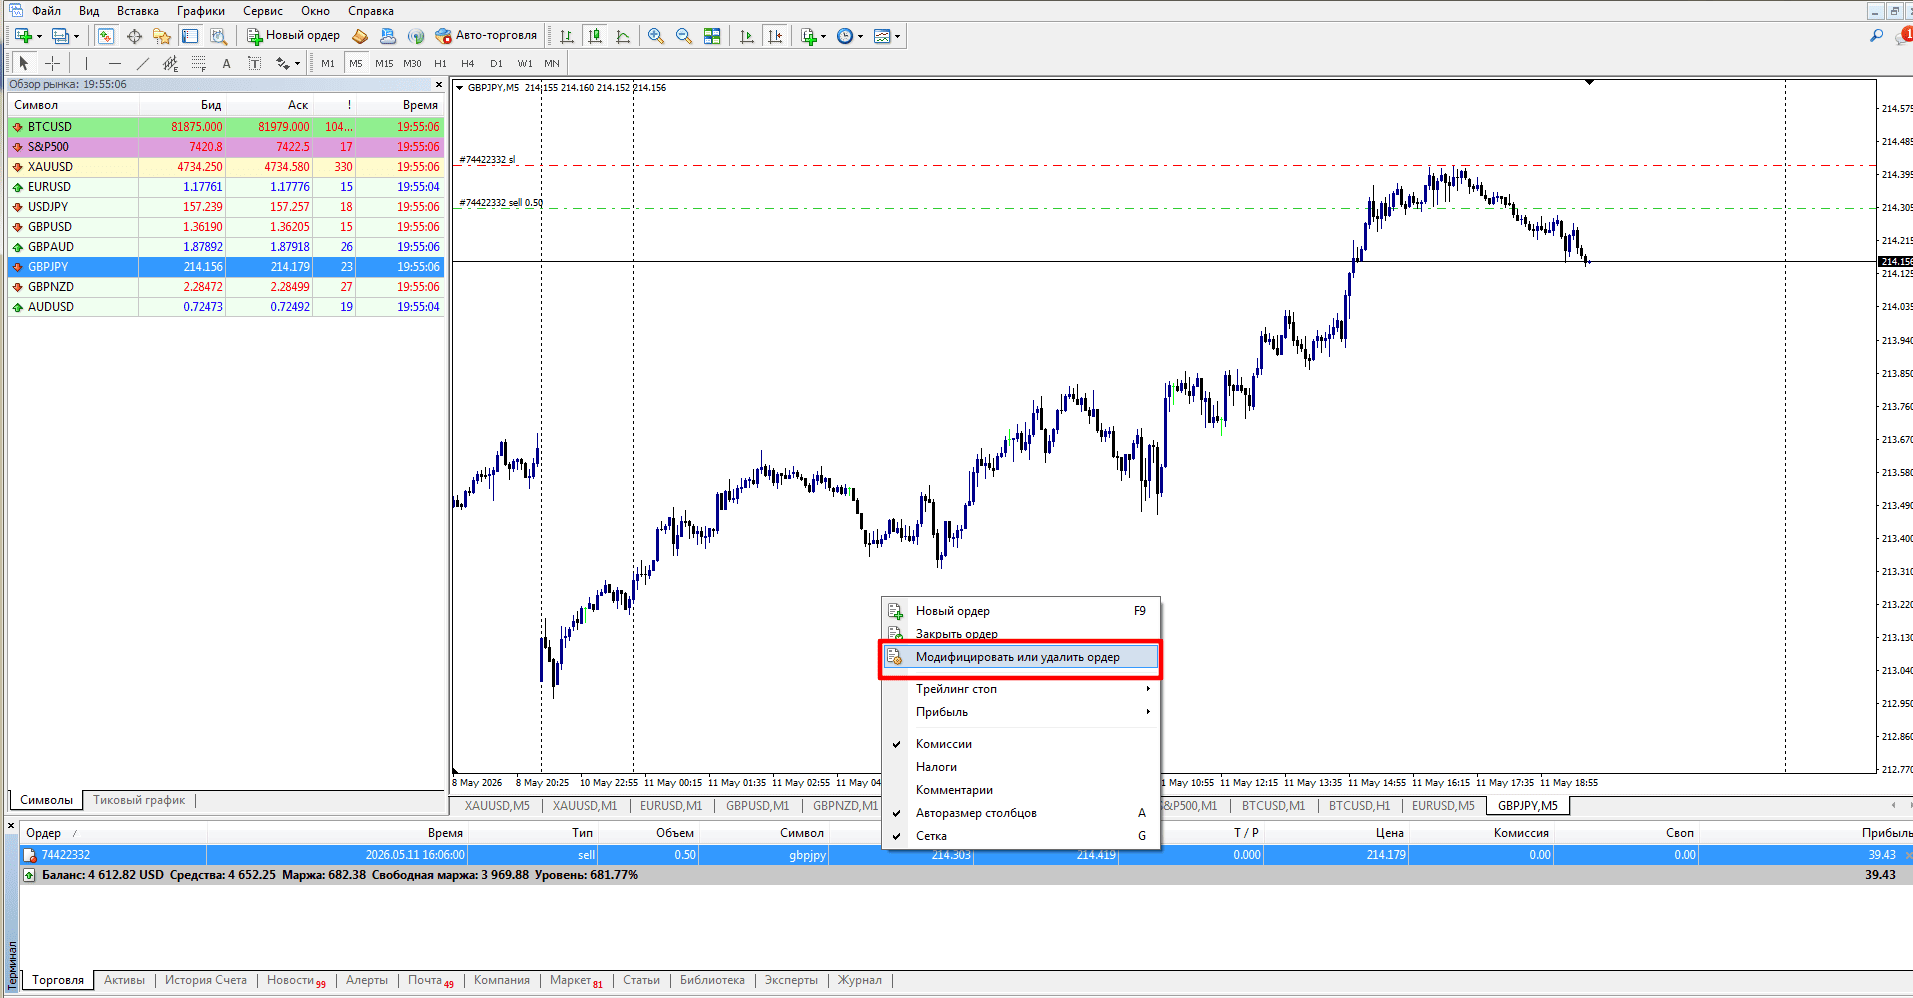Select the Horizontal Line drawing tool

point(115,63)
